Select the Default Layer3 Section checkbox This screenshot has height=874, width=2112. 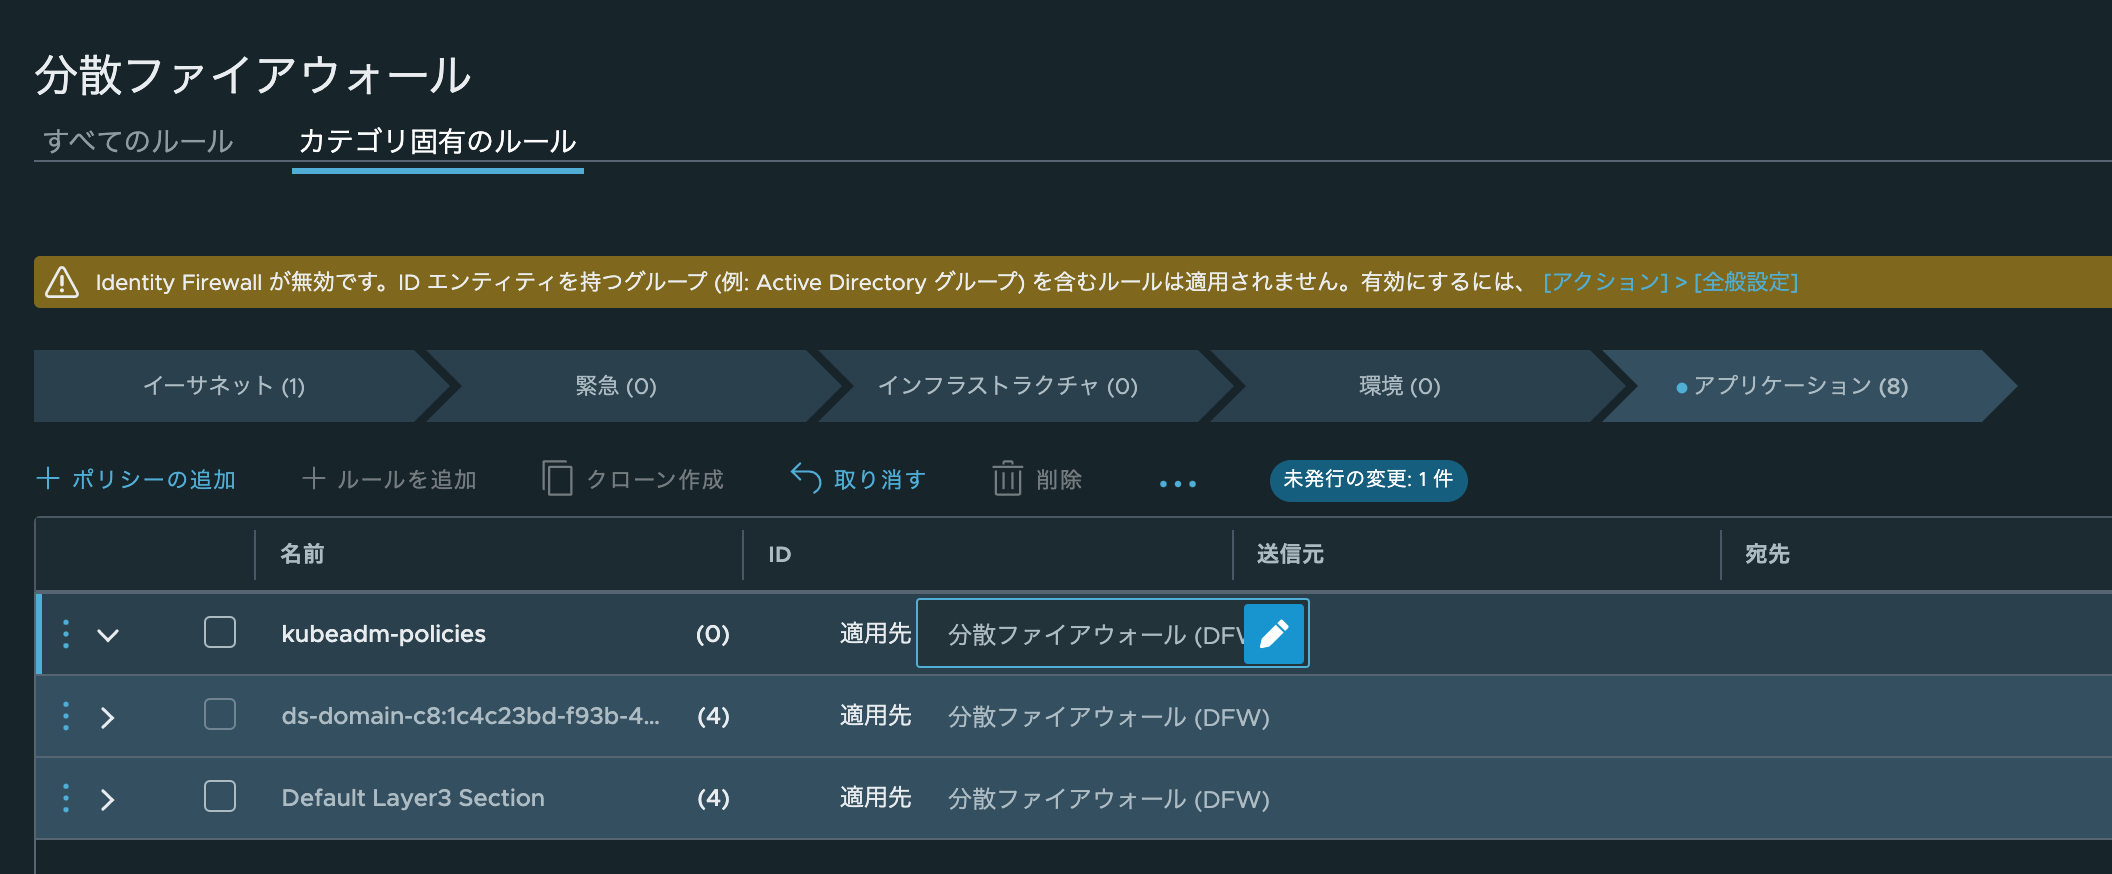(x=220, y=796)
